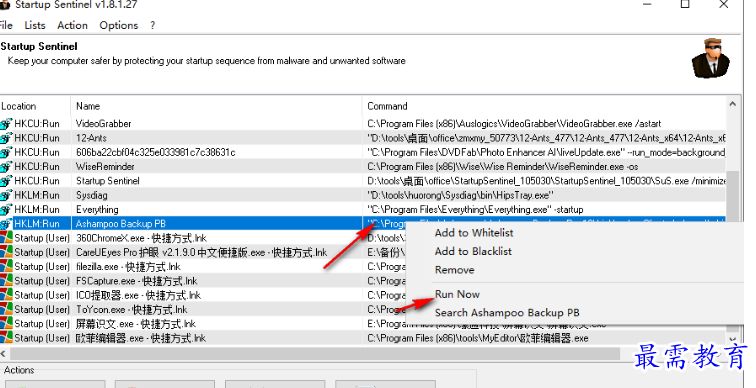
Task: Click the registry icon of Ashampoo Backup PB row
Action: click(6, 224)
